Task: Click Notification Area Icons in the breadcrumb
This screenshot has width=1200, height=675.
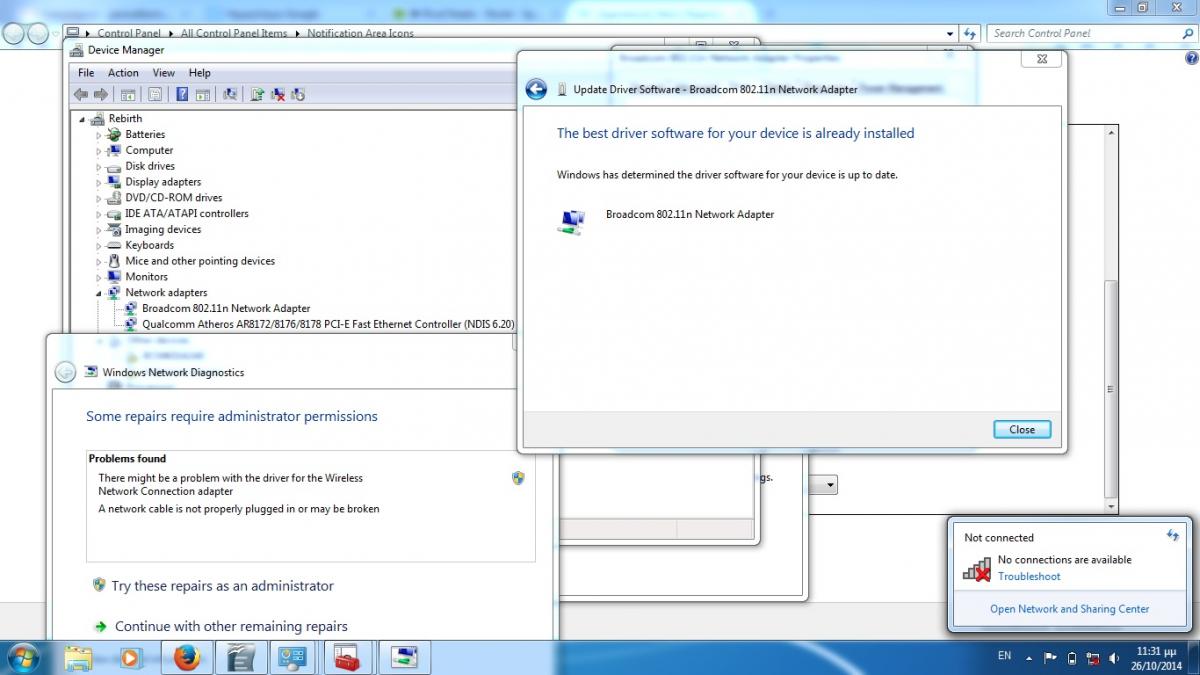Action: click(360, 33)
